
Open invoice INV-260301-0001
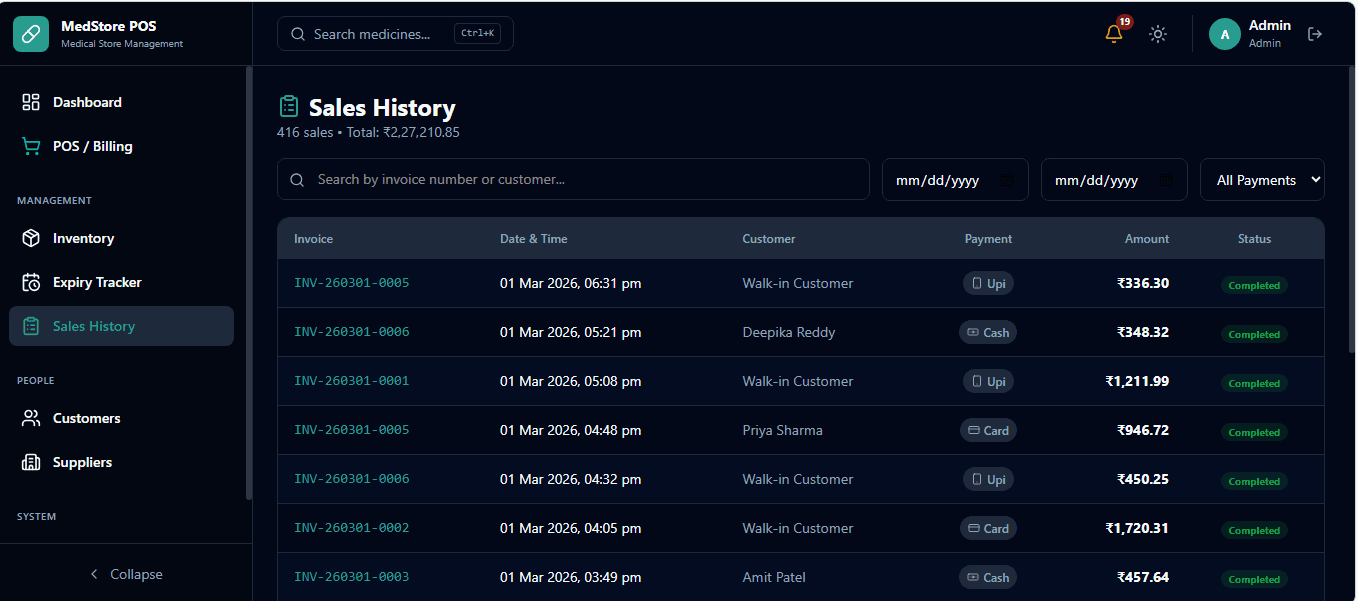[351, 381]
